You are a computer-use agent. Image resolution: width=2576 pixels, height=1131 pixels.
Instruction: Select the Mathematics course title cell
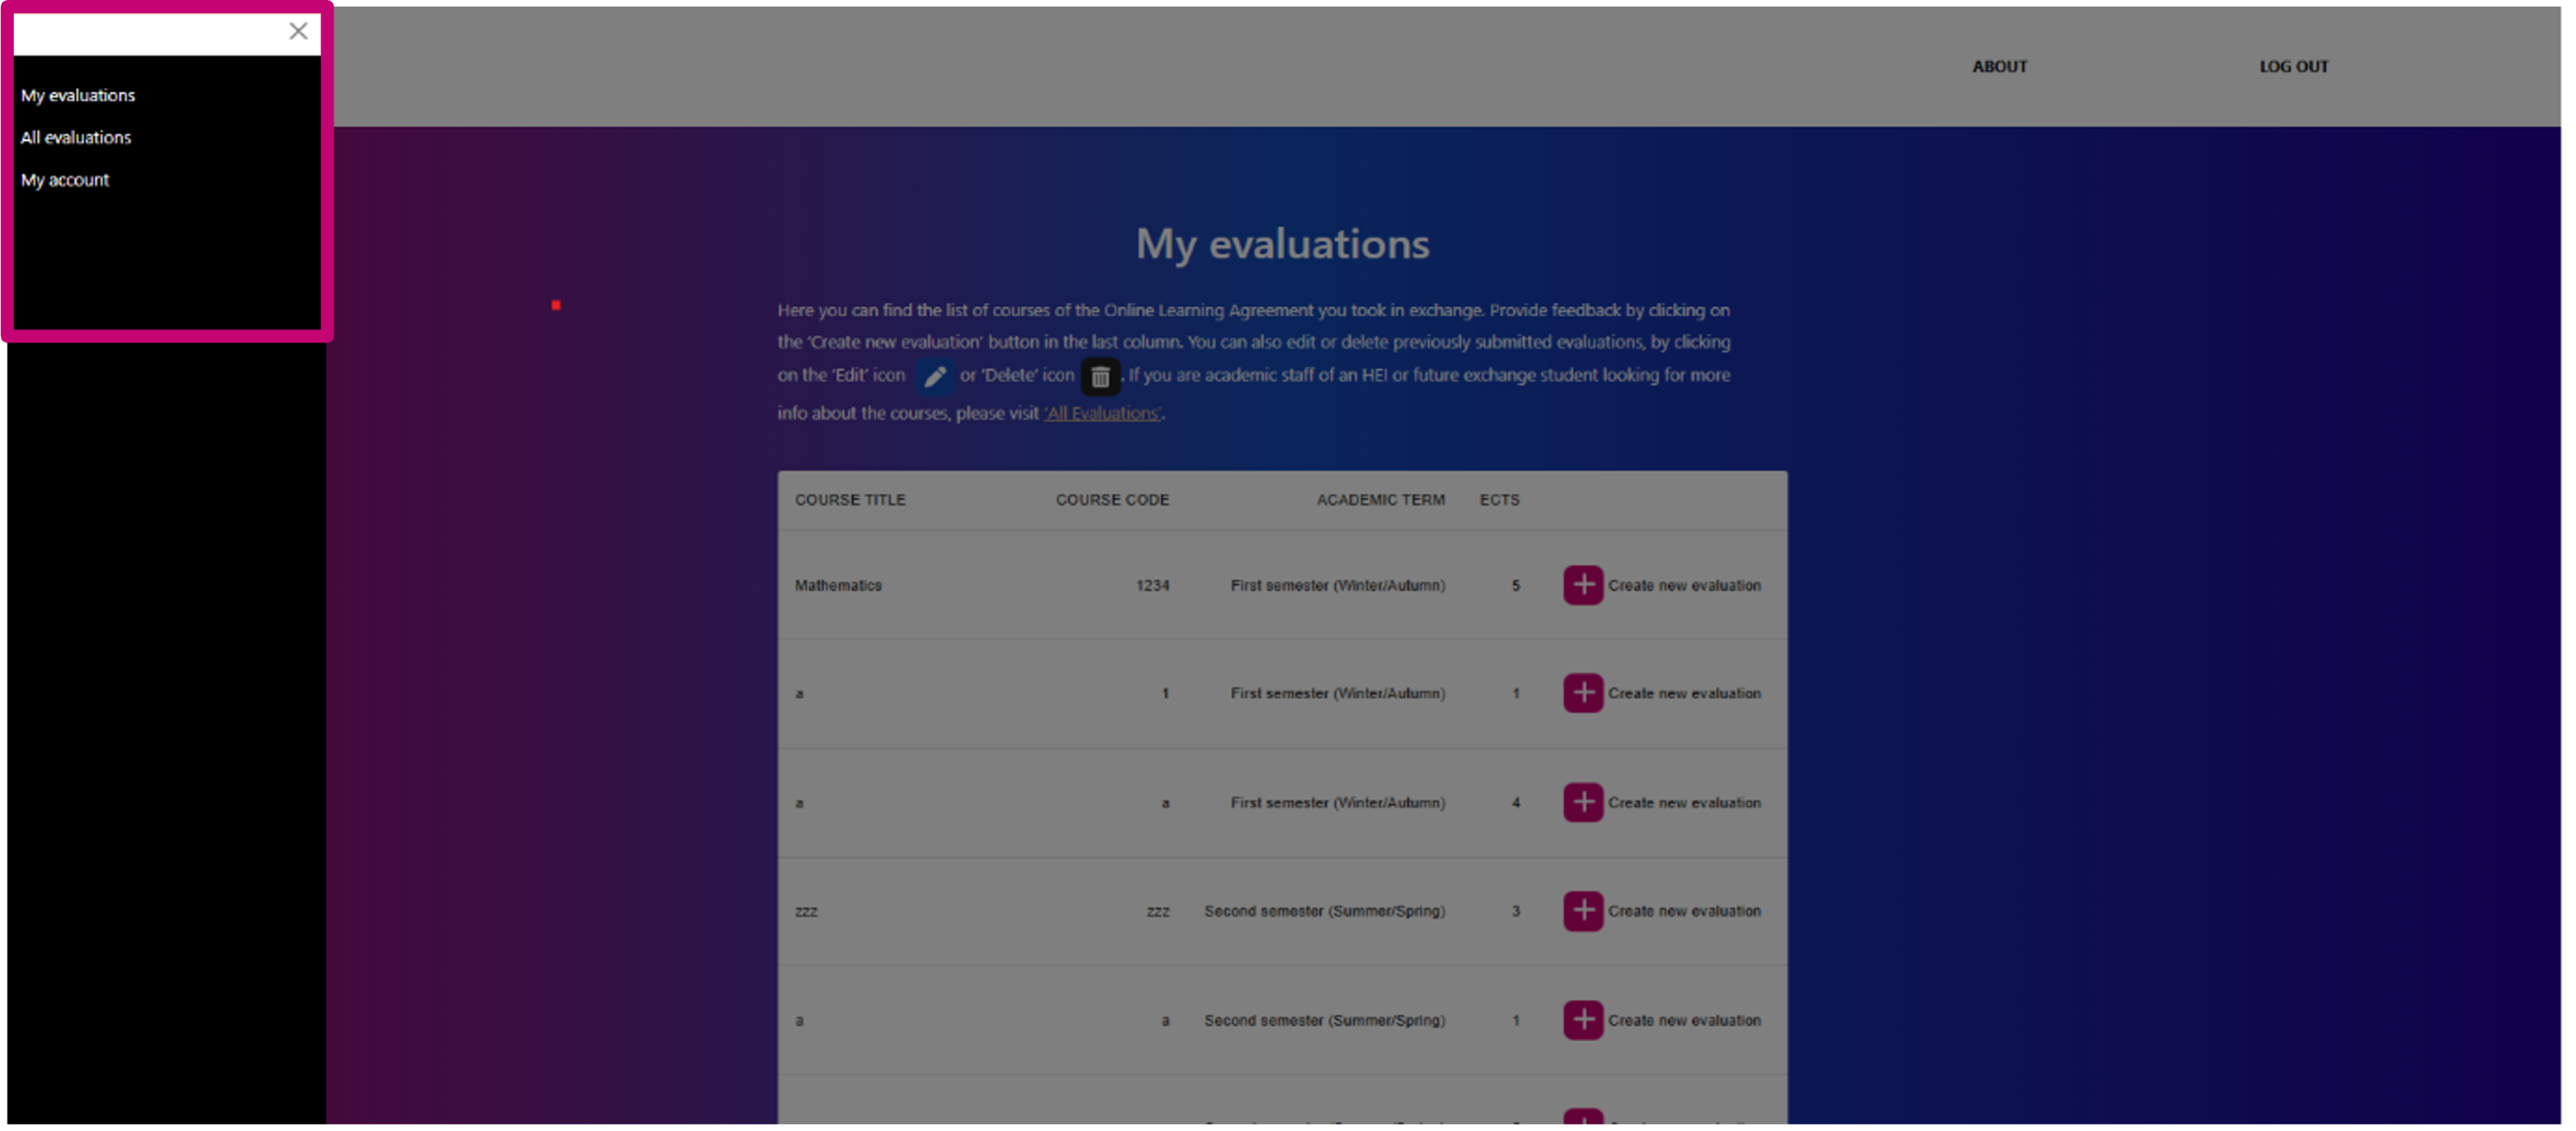point(838,585)
